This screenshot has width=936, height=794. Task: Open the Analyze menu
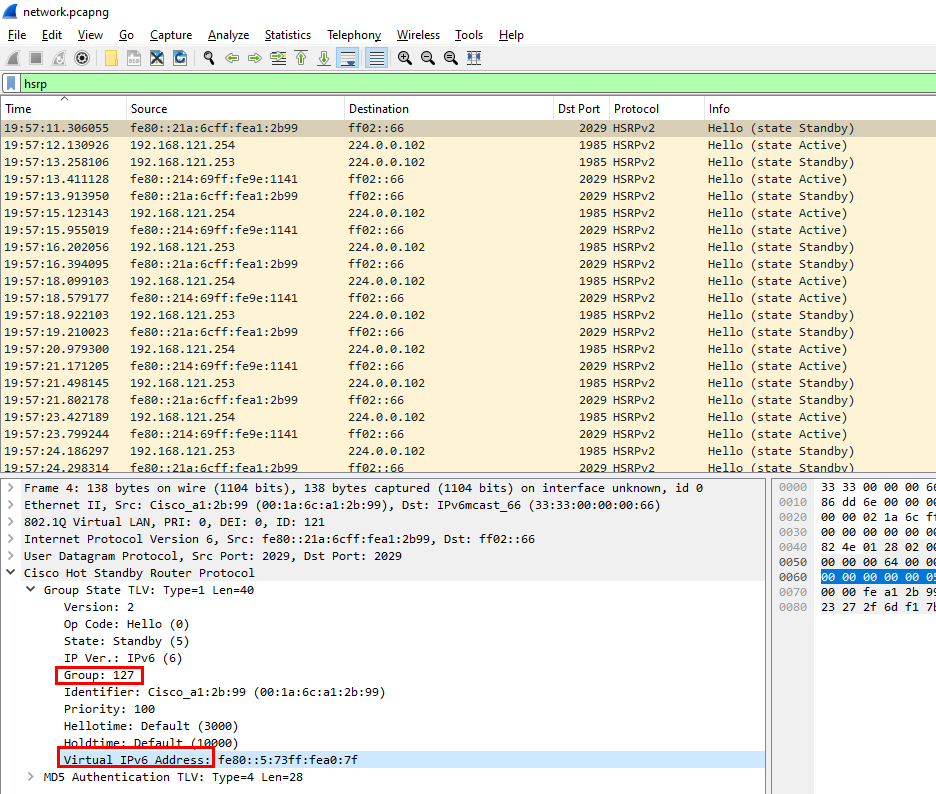228,35
